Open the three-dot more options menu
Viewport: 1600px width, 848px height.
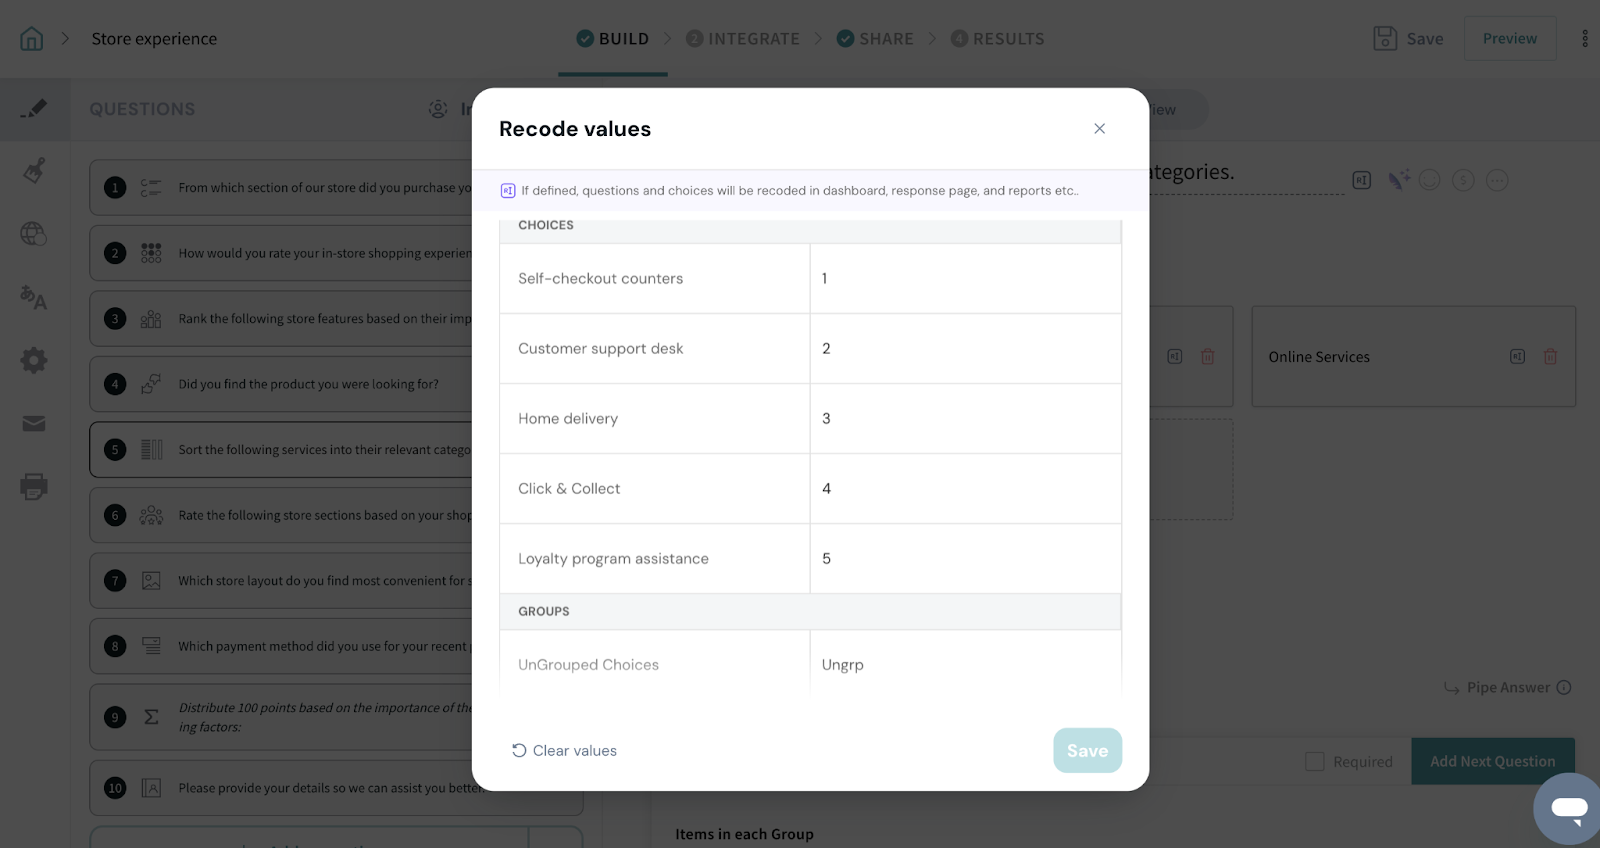[1584, 39]
